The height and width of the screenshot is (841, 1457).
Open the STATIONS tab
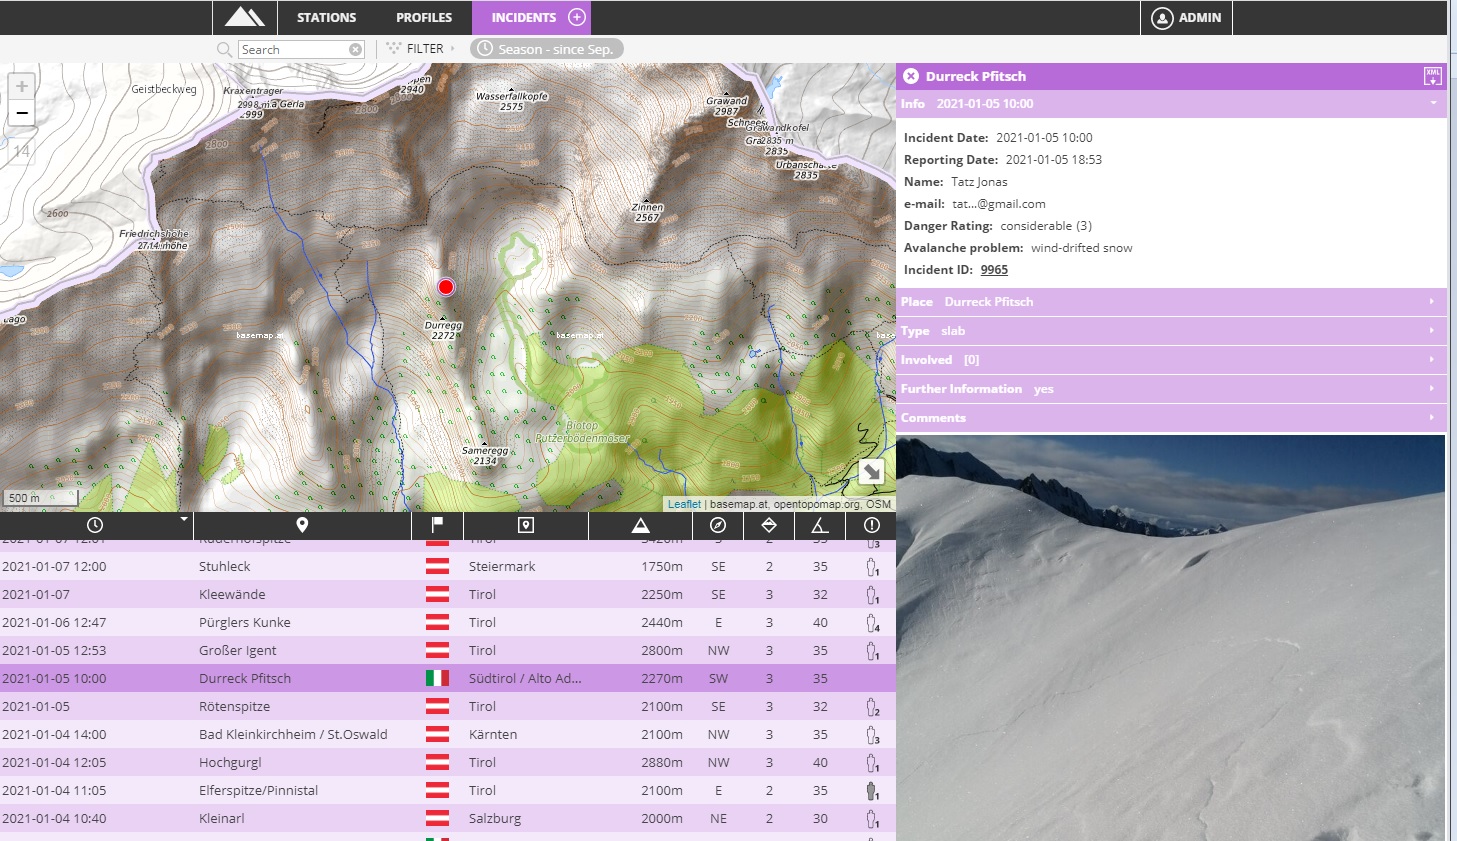pos(326,17)
